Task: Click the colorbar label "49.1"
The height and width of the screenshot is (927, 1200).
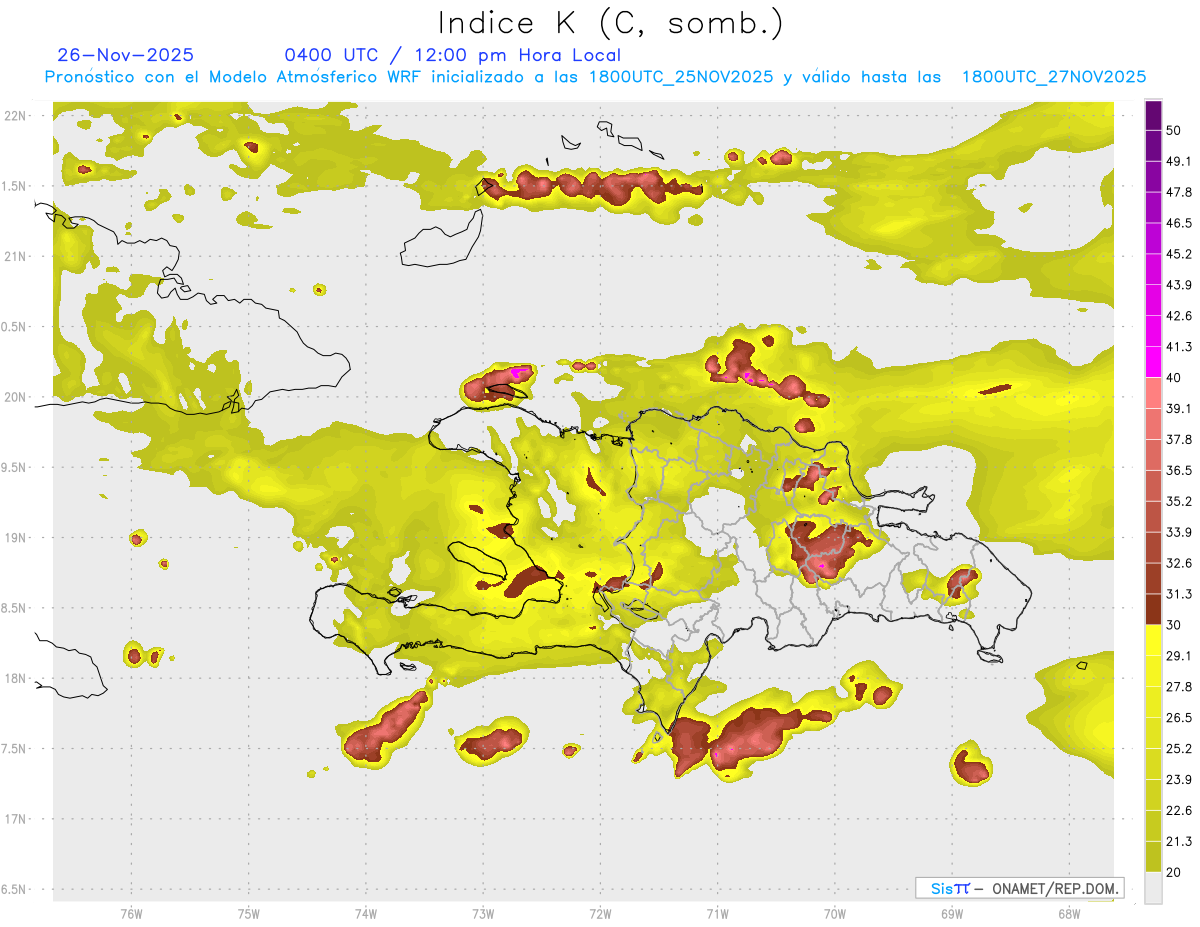Action: coord(1179,161)
